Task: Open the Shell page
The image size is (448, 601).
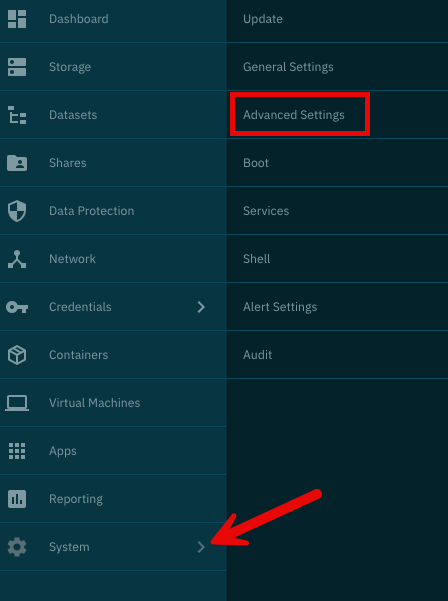Action: (x=256, y=259)
